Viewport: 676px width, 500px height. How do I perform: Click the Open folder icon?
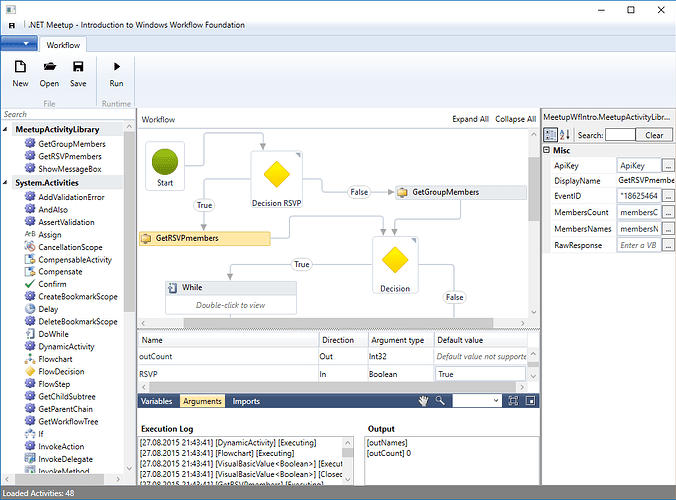(x=50, y=67)
